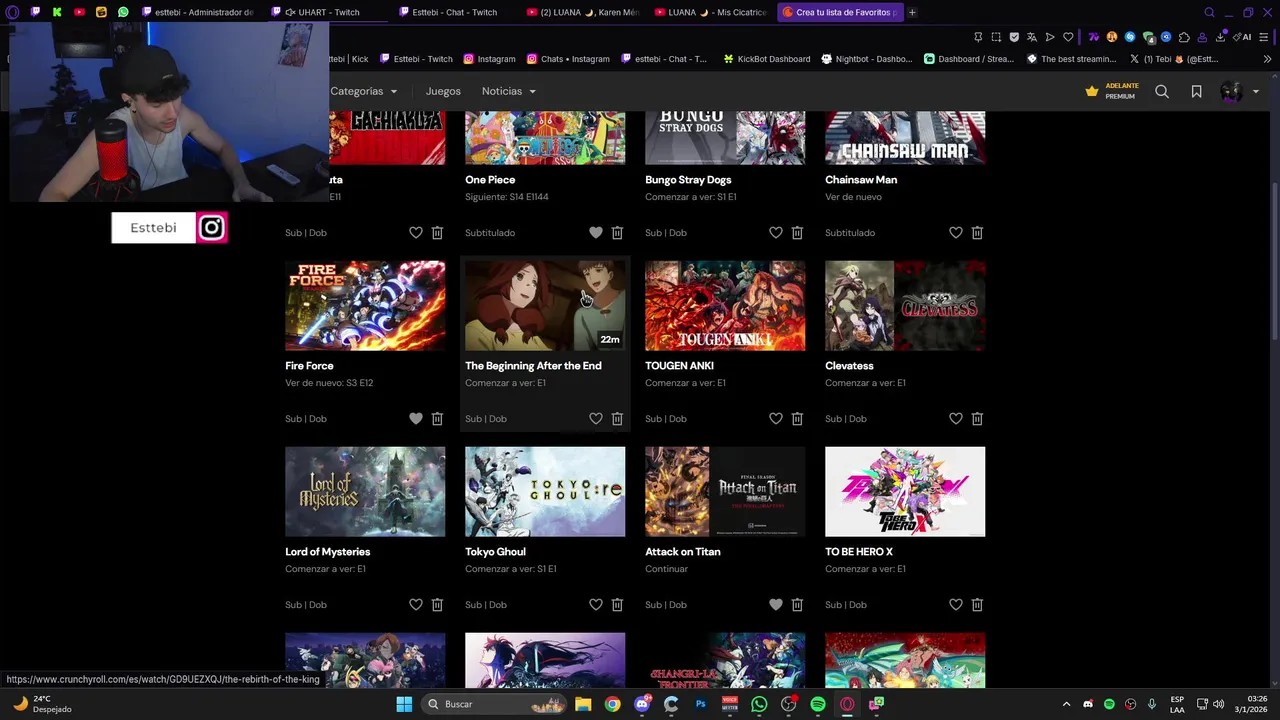Viewport: 1280px width, 720px height.
Task: Expand the Categorías dropdown
Action: pos(364,91)
